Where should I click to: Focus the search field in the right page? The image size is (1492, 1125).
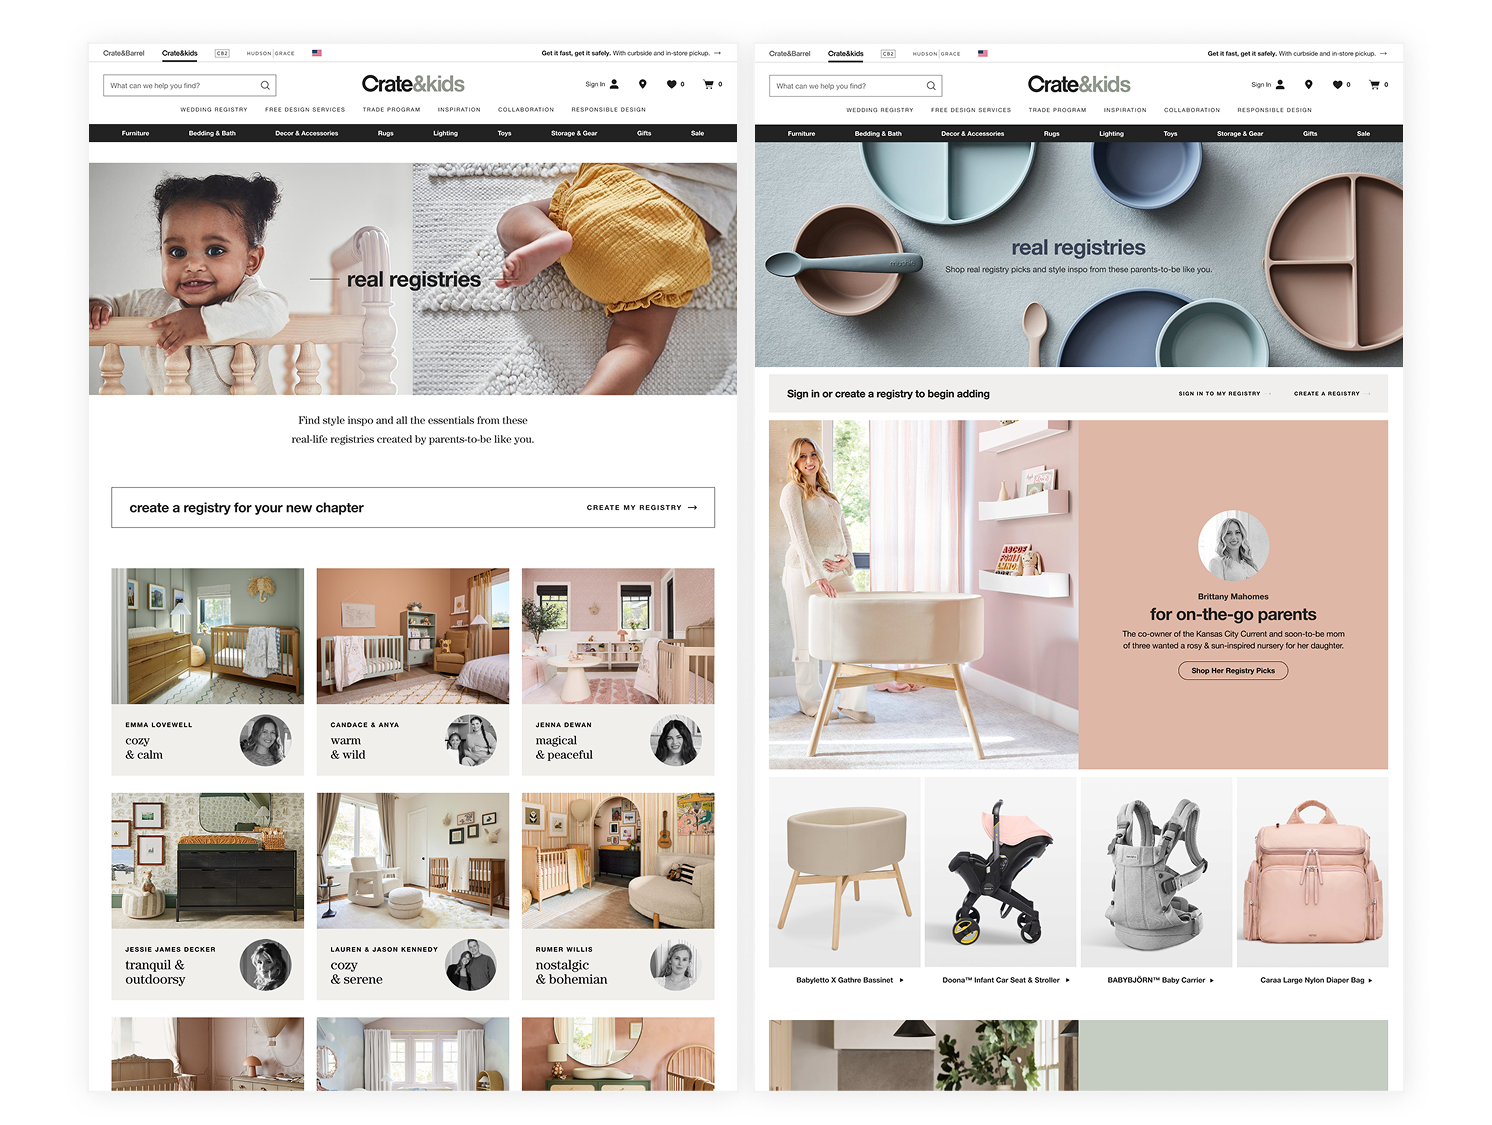(x=855, y=86)
